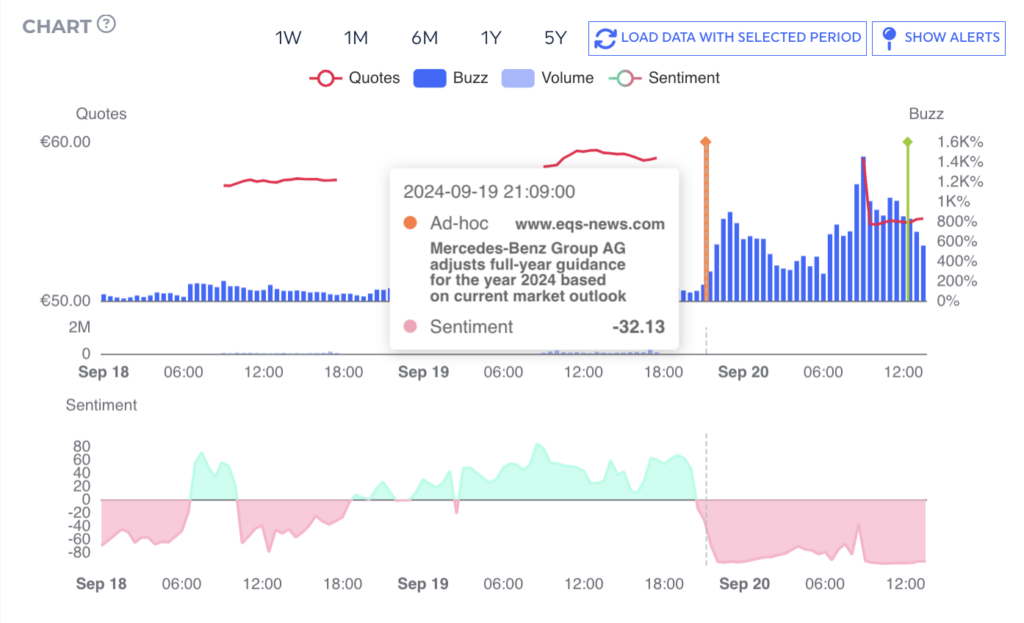1024x623 pixels.
Task: Toggle the Volume series in legend
Action: [x=547, y=78]
